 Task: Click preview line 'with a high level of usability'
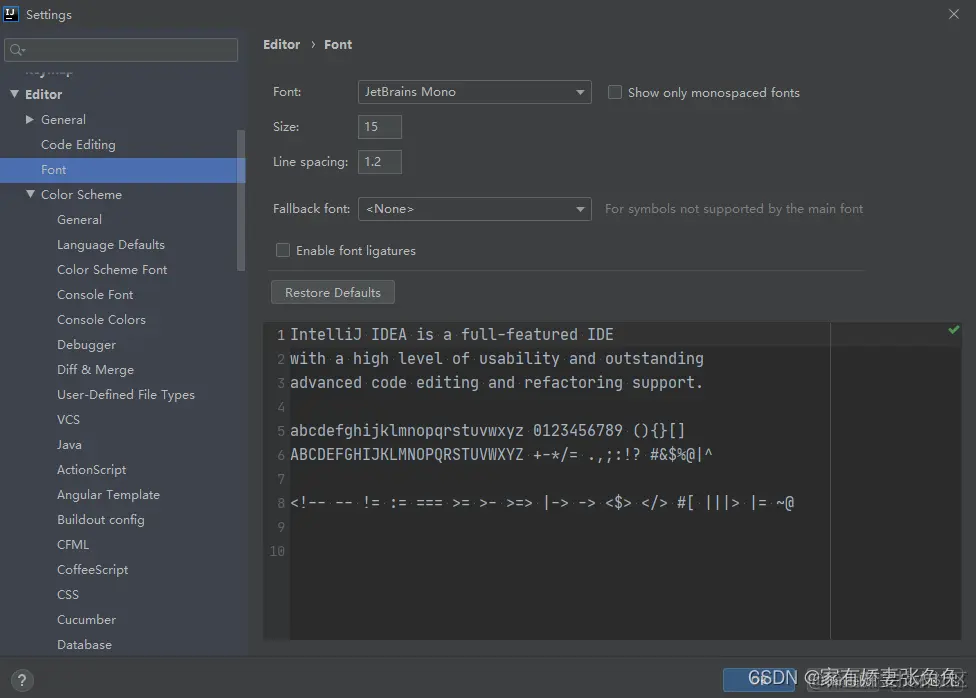click(x=497, y=359)
